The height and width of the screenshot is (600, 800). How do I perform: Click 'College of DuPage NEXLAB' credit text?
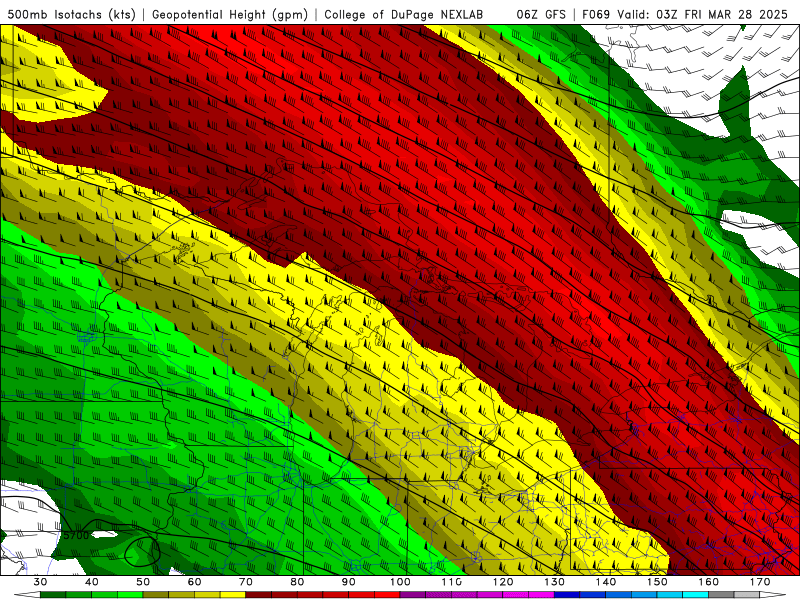(x=404, y=14)
